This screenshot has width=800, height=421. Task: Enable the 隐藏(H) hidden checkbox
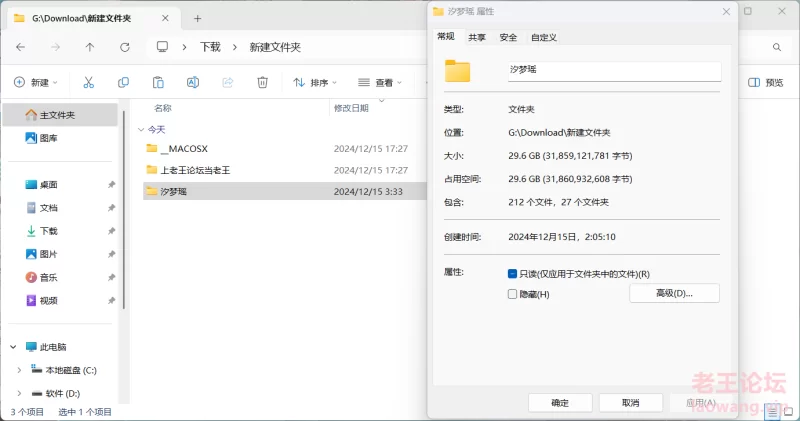pyautogui.click(x=512, y=294)
